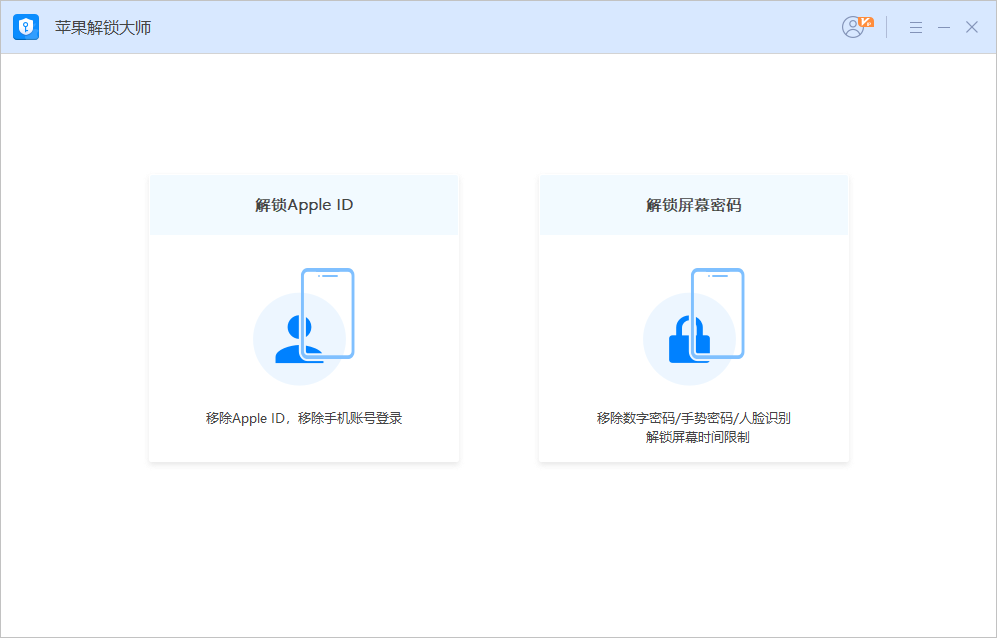Screen dimensions: 997x638
Task: Click the orange VIP badge
Action: 866,21
